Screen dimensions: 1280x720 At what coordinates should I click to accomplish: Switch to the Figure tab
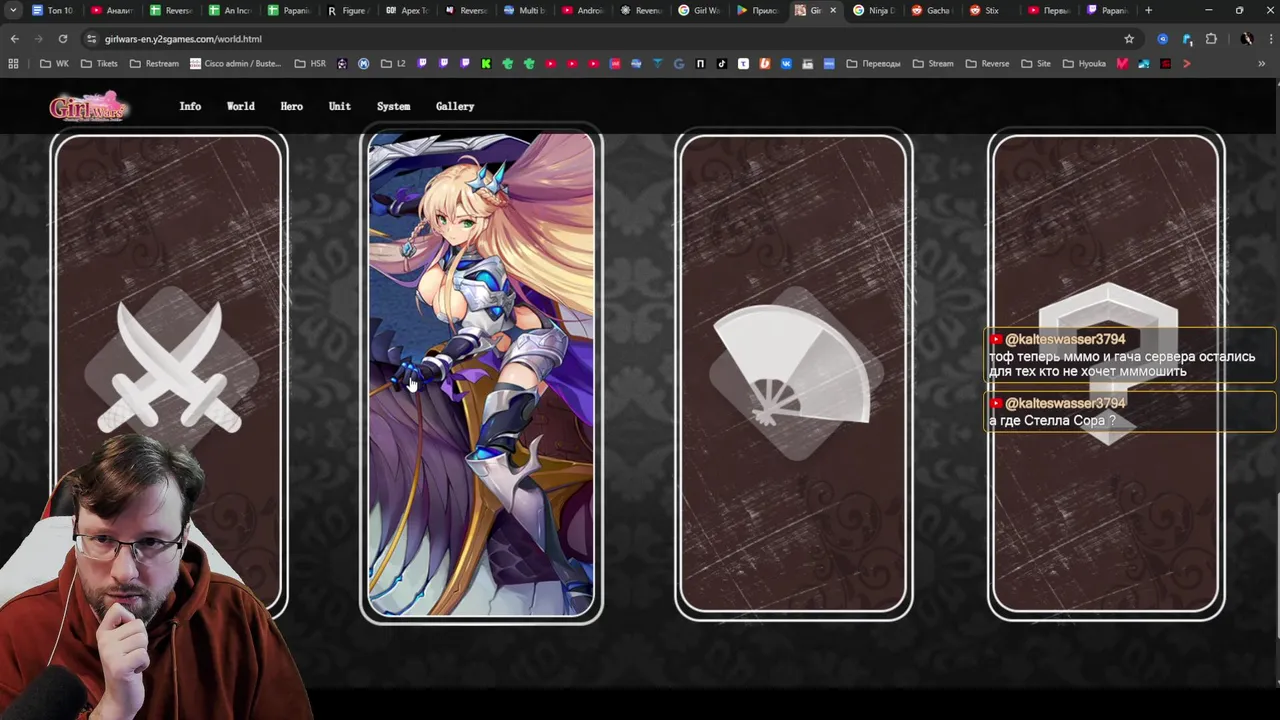coord(349,10)
